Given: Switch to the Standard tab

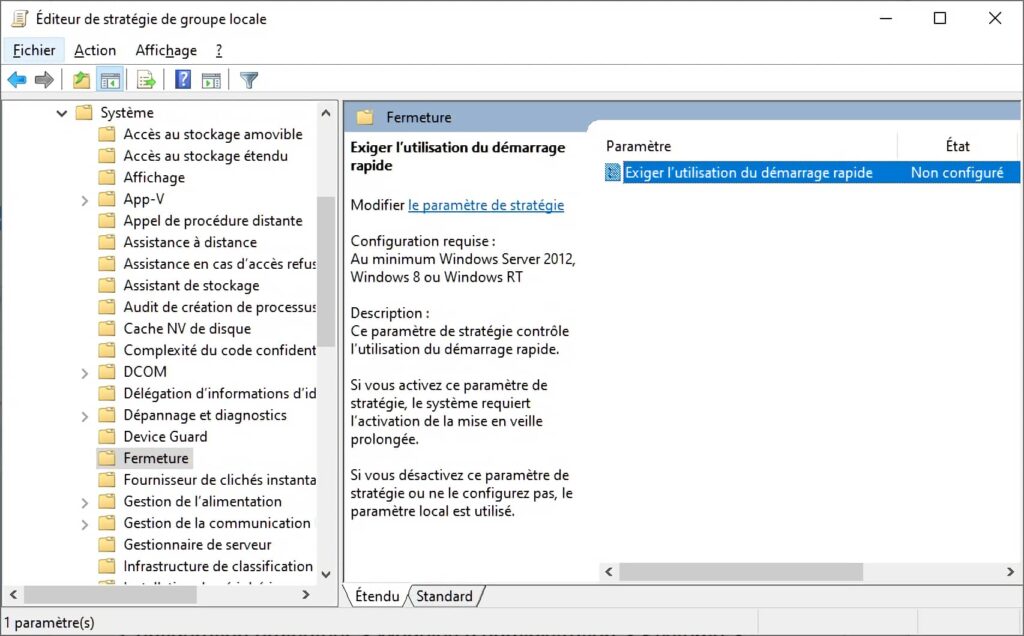Looking at the screenshot, I should [x=444, y=596].
